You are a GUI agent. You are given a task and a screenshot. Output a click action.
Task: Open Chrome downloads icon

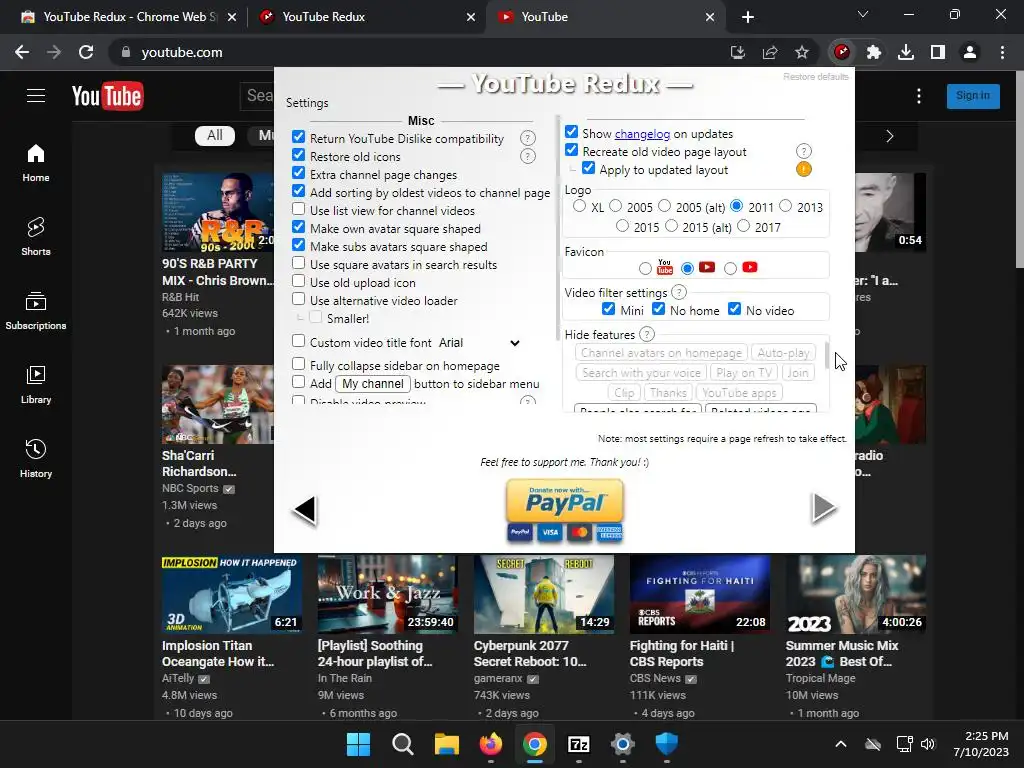pos(906,52)
